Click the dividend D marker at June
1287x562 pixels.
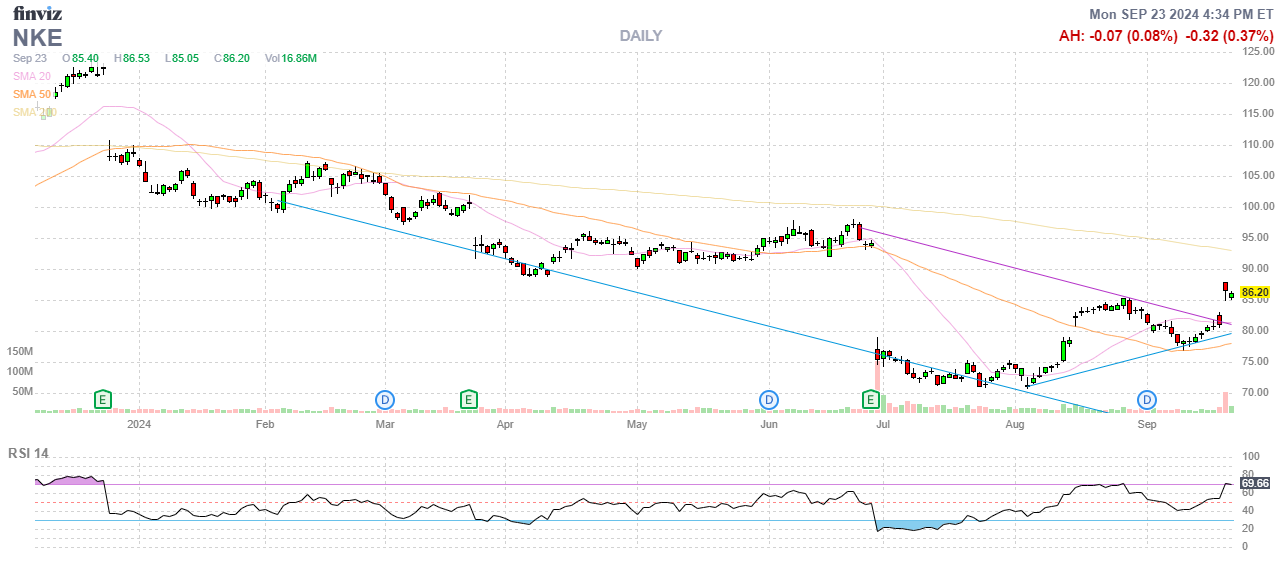pos(768,400)
